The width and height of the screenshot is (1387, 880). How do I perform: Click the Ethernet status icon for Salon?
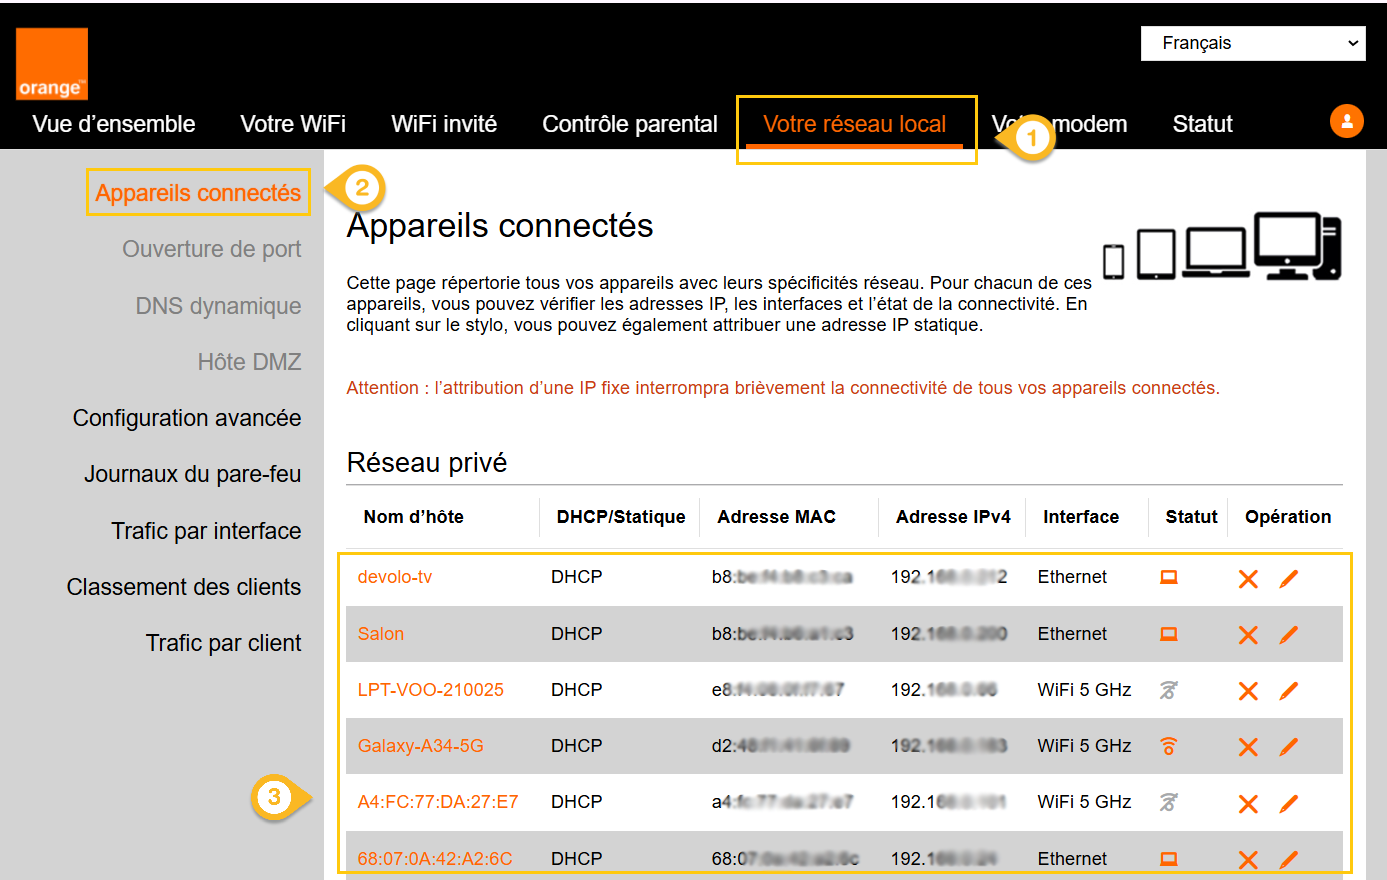point(1168,634)
